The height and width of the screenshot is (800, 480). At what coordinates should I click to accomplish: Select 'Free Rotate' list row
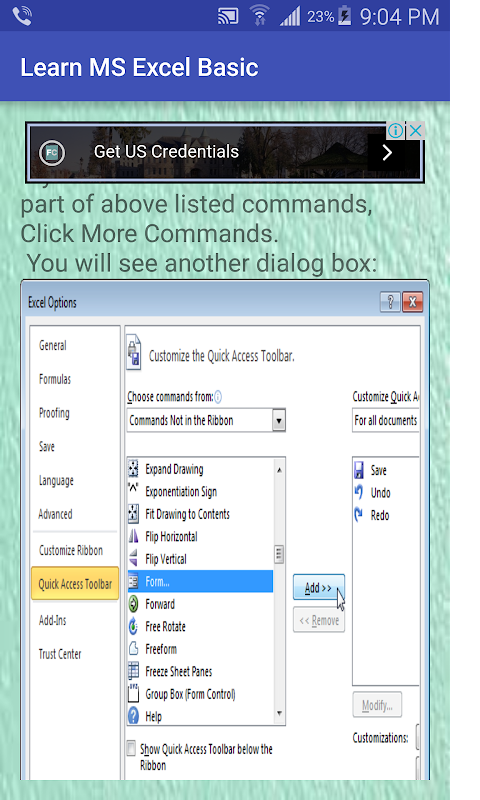(x=200, y=626)
